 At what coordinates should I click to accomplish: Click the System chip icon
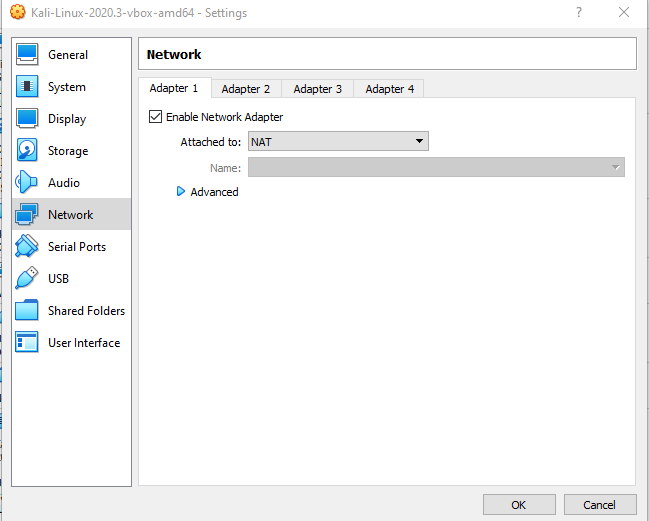pyautogui.click(x=27, y=86)
